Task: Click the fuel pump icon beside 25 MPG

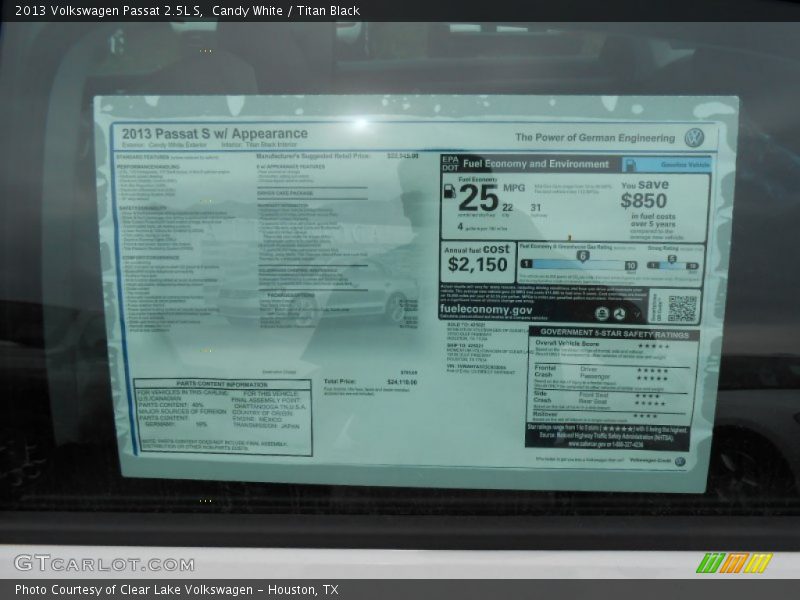Action: coord(449,191)
